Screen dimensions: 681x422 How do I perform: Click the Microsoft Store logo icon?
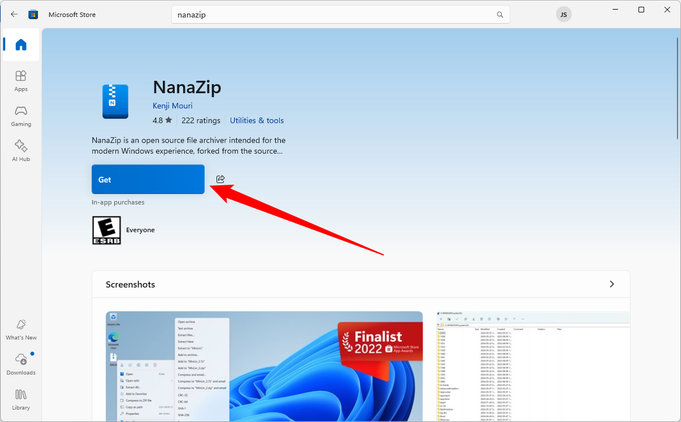(x=33, y=14)
